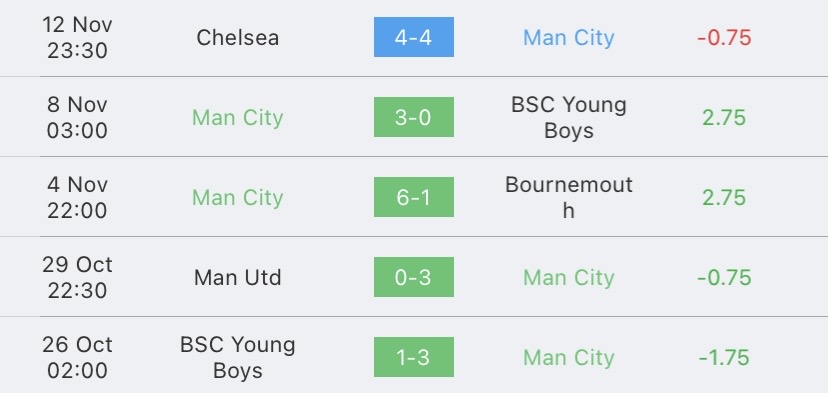This screenshot has width=828, height=393.
Task: Open the 1-3 score on 26 Oct
Action: click(x=413, y=357)
